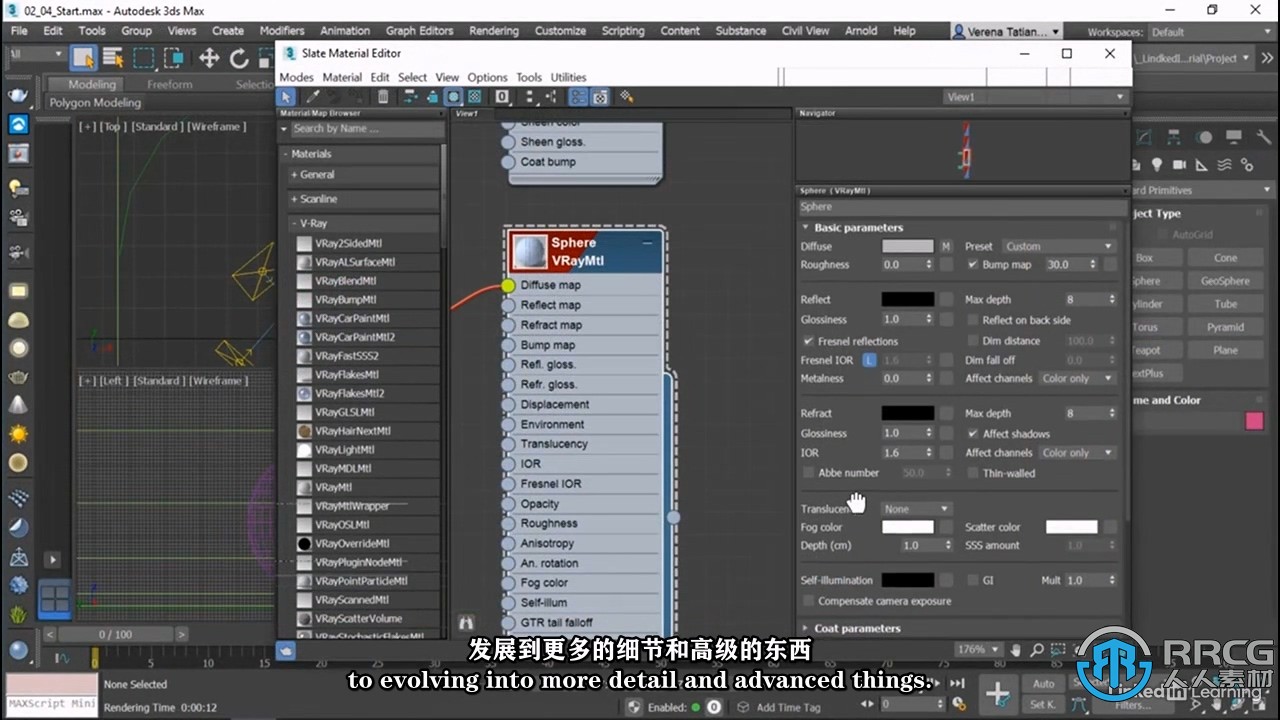Open the View1 view selector dropdown
1280x720 pixels.
tap(1035, 97)
